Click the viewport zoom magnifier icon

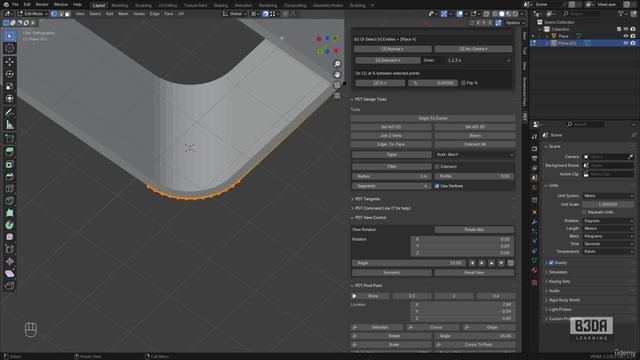tap(337, 64)
